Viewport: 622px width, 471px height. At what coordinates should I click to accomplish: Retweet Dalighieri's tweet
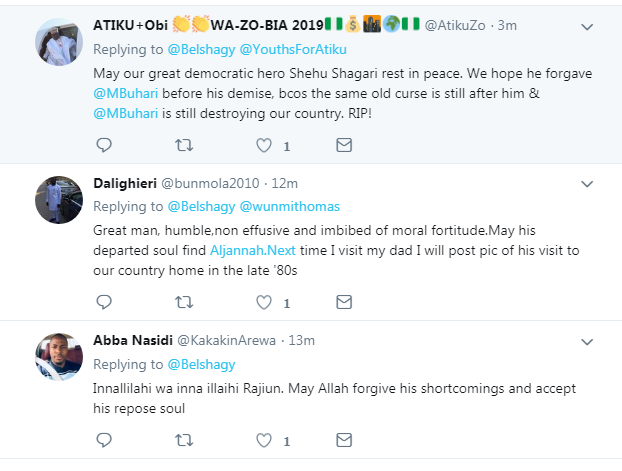tap(184, 300)
